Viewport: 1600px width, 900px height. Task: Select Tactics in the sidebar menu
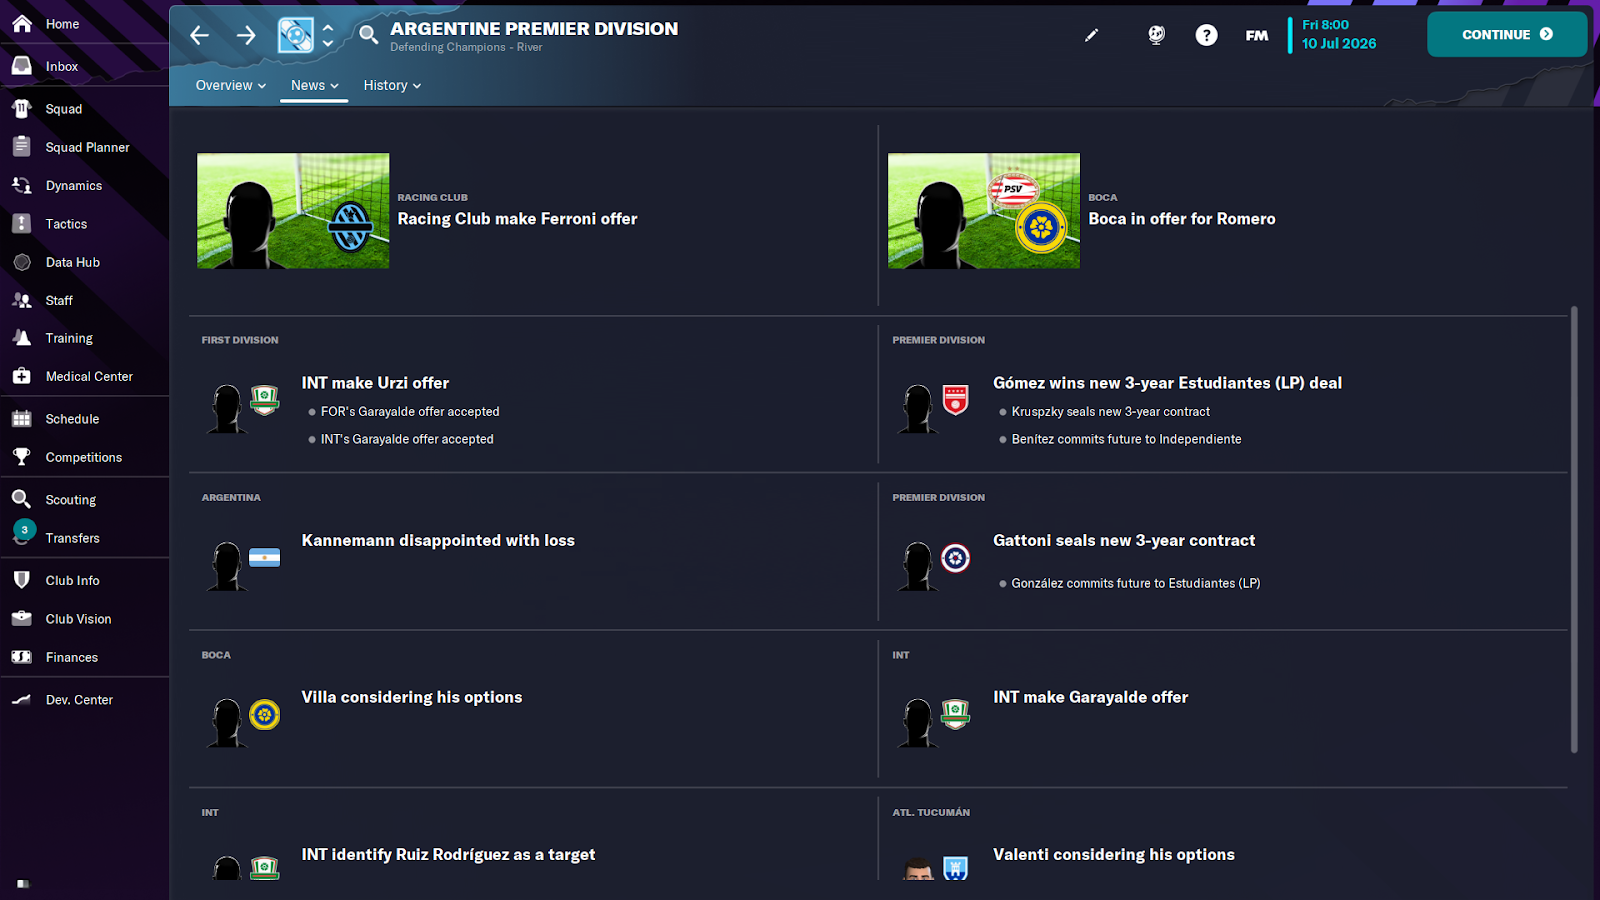click(x=66, y=224)
